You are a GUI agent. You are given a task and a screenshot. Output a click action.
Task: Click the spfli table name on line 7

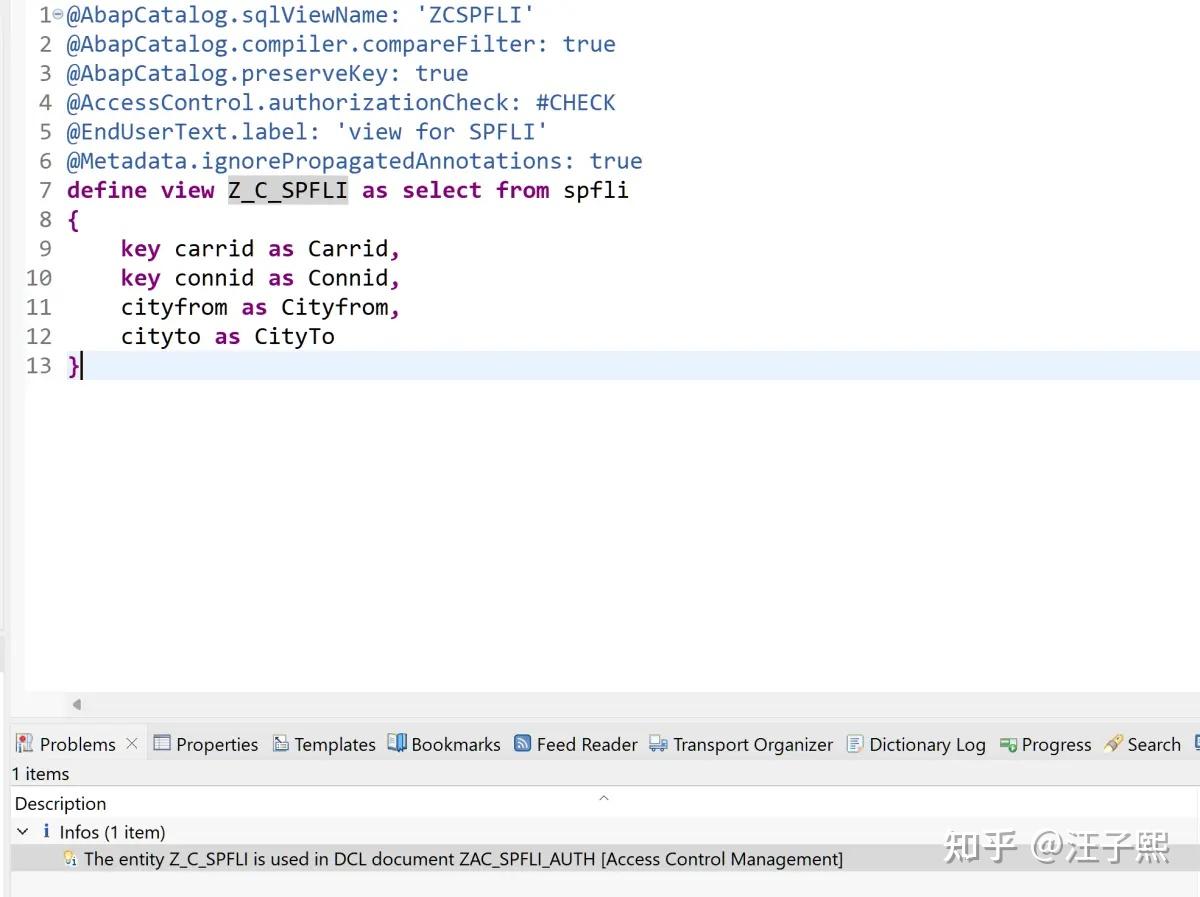(x=596, y=190)
